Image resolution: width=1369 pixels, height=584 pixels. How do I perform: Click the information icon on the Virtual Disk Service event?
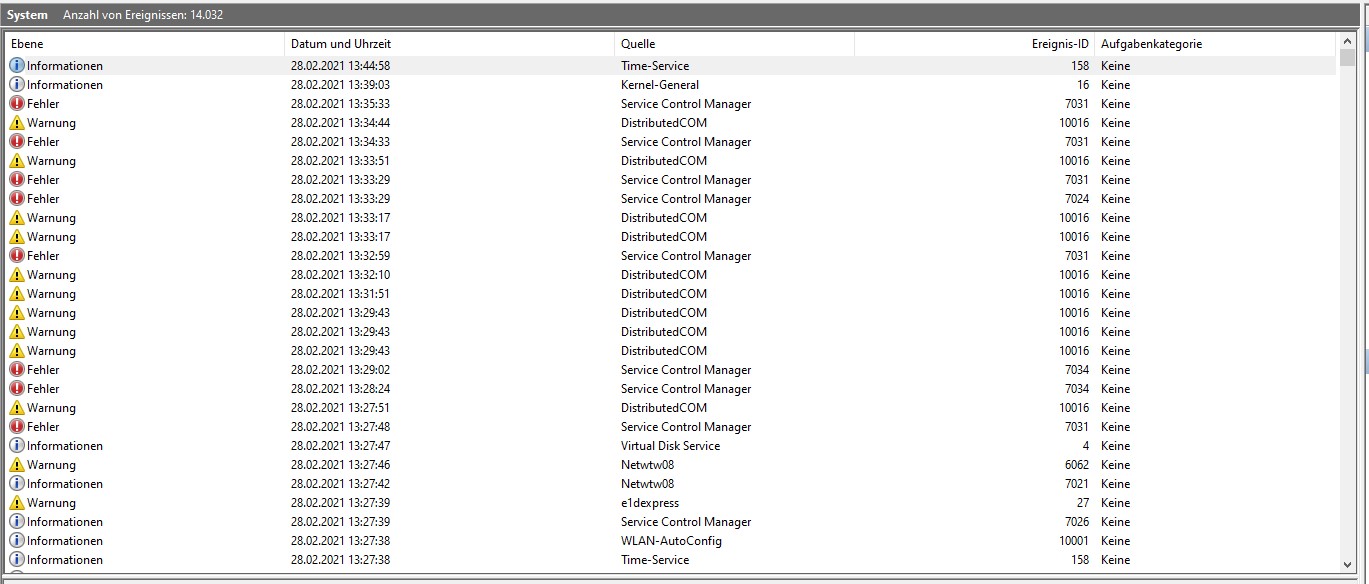pos(14,445)
